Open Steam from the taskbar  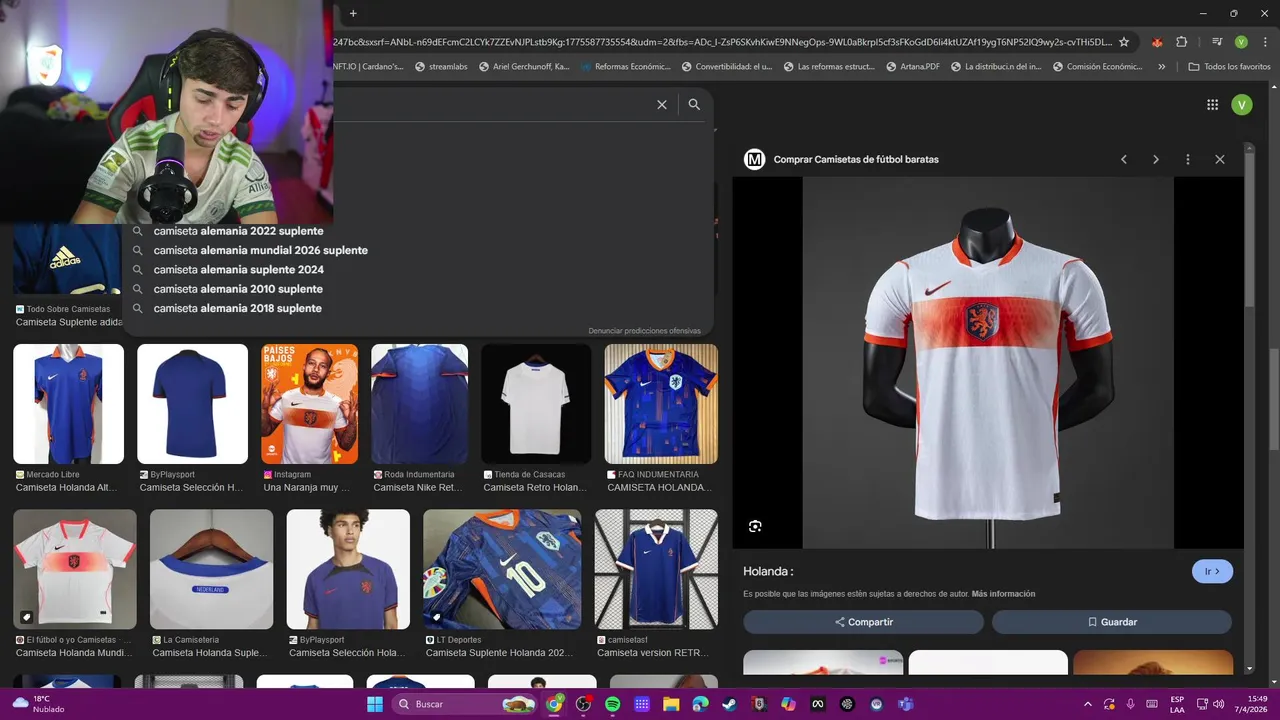pos(730,704)
